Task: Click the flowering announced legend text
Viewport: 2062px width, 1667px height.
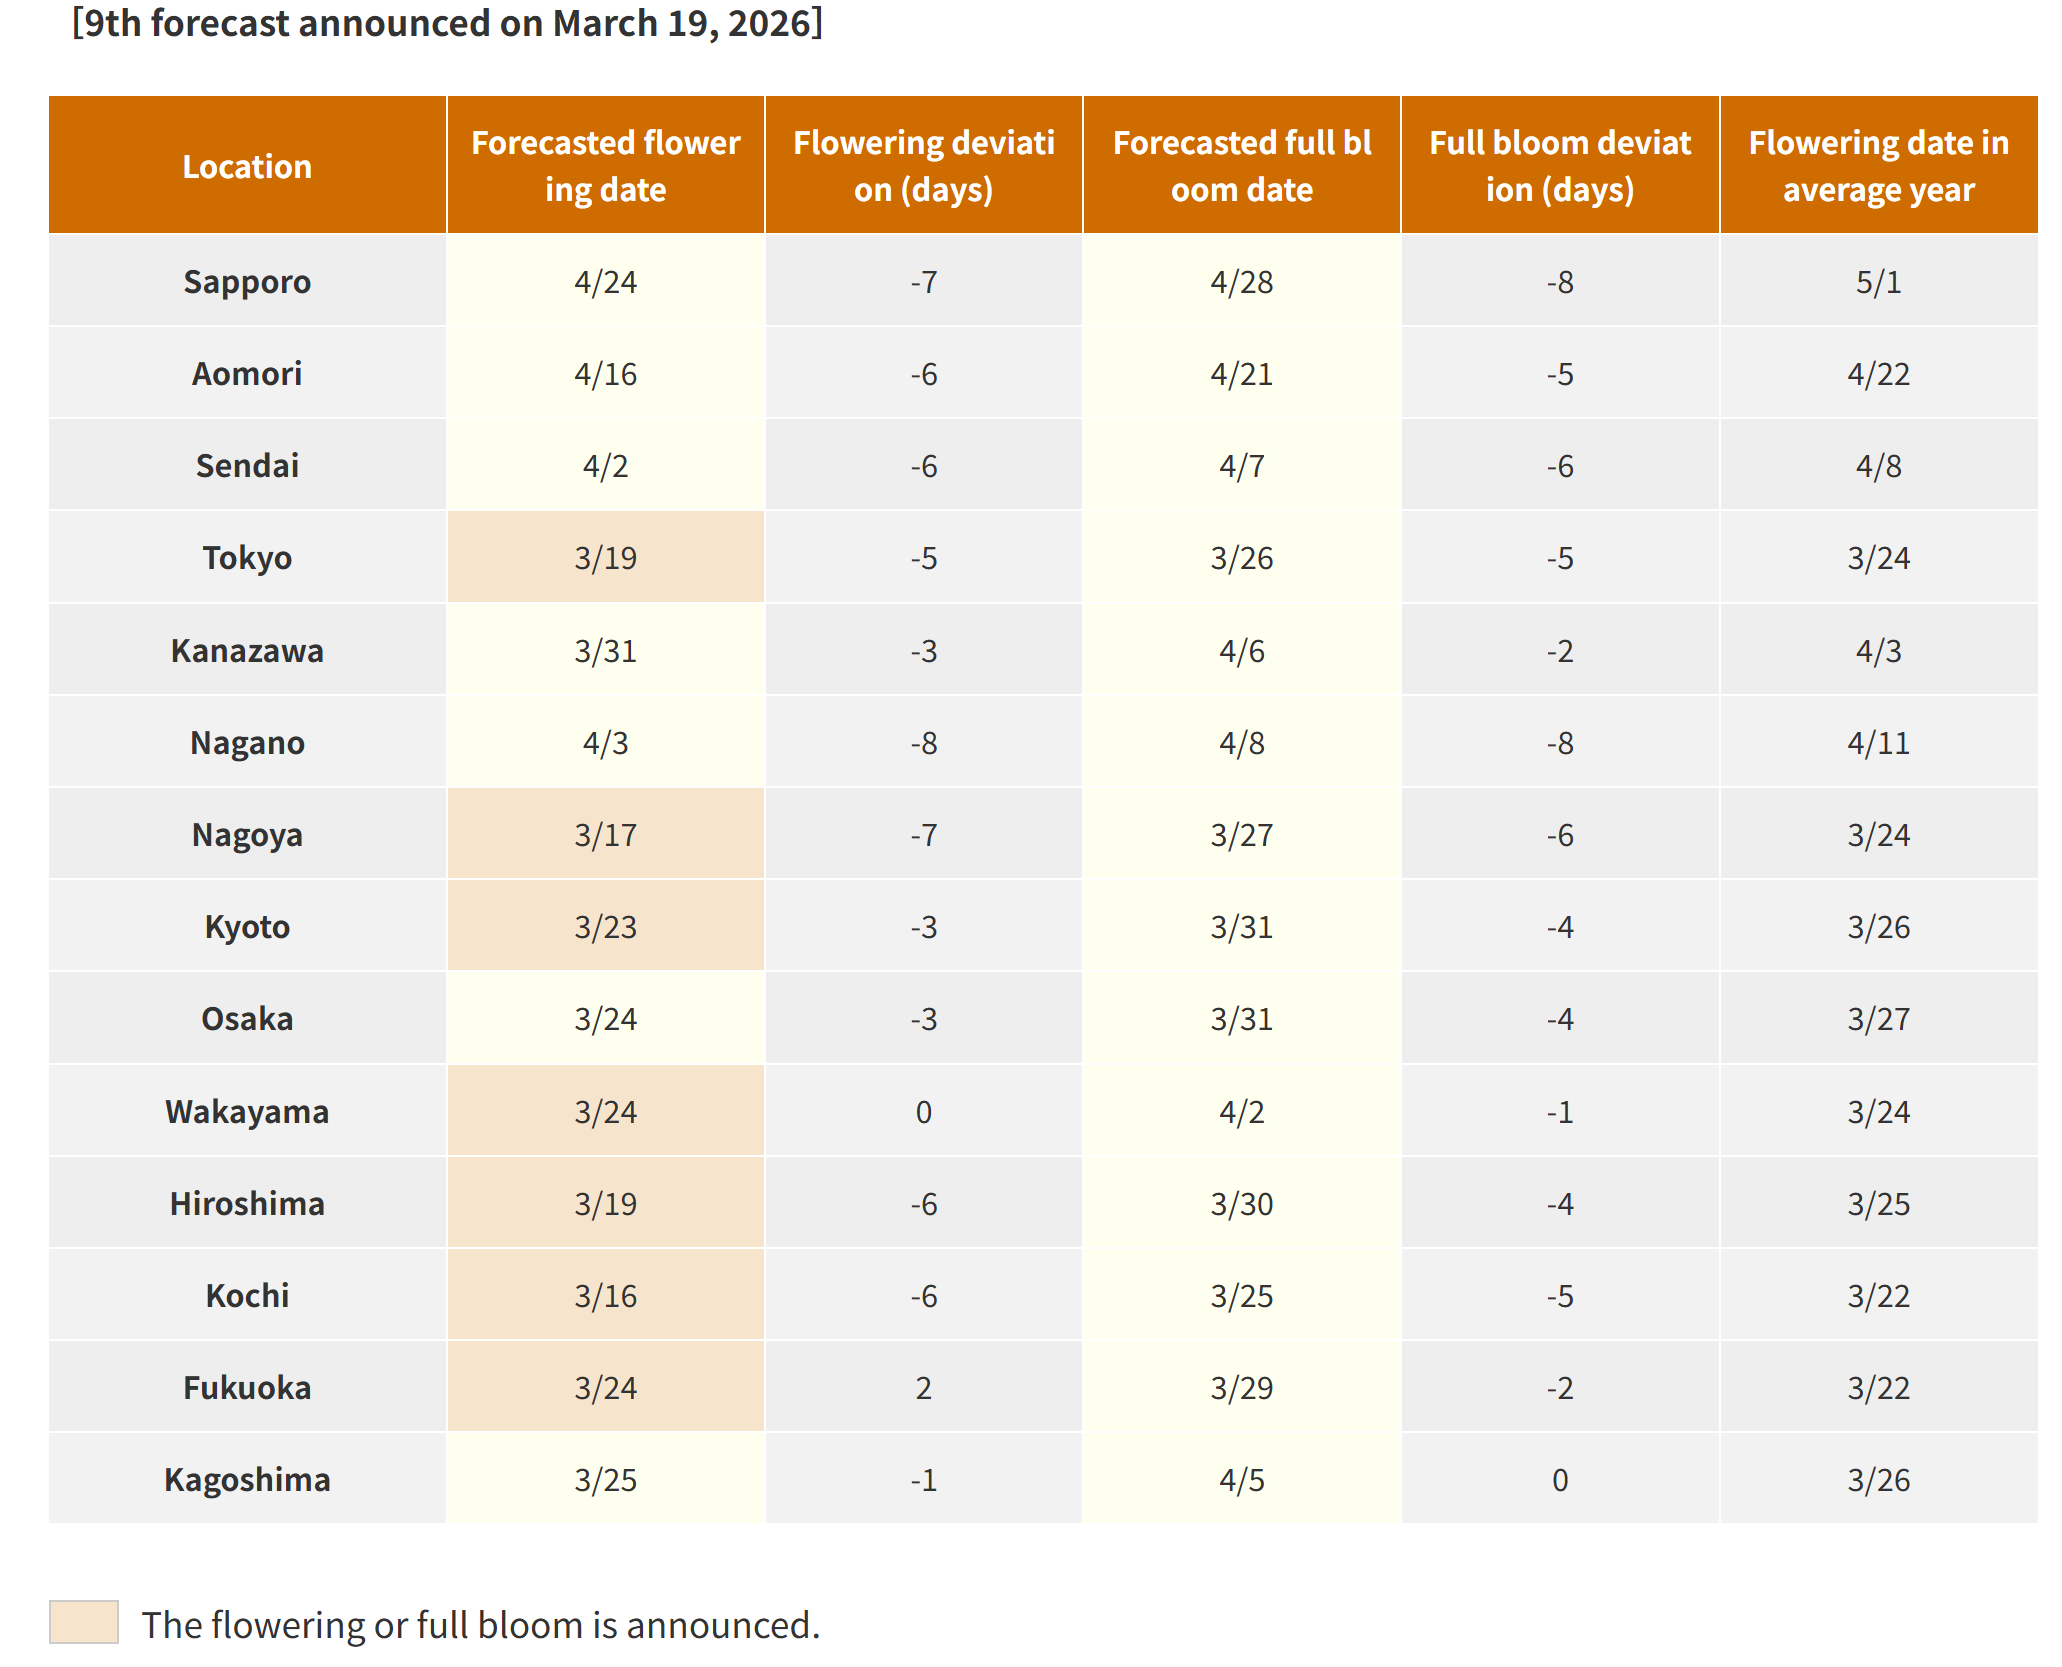Action: (480, 1625)
